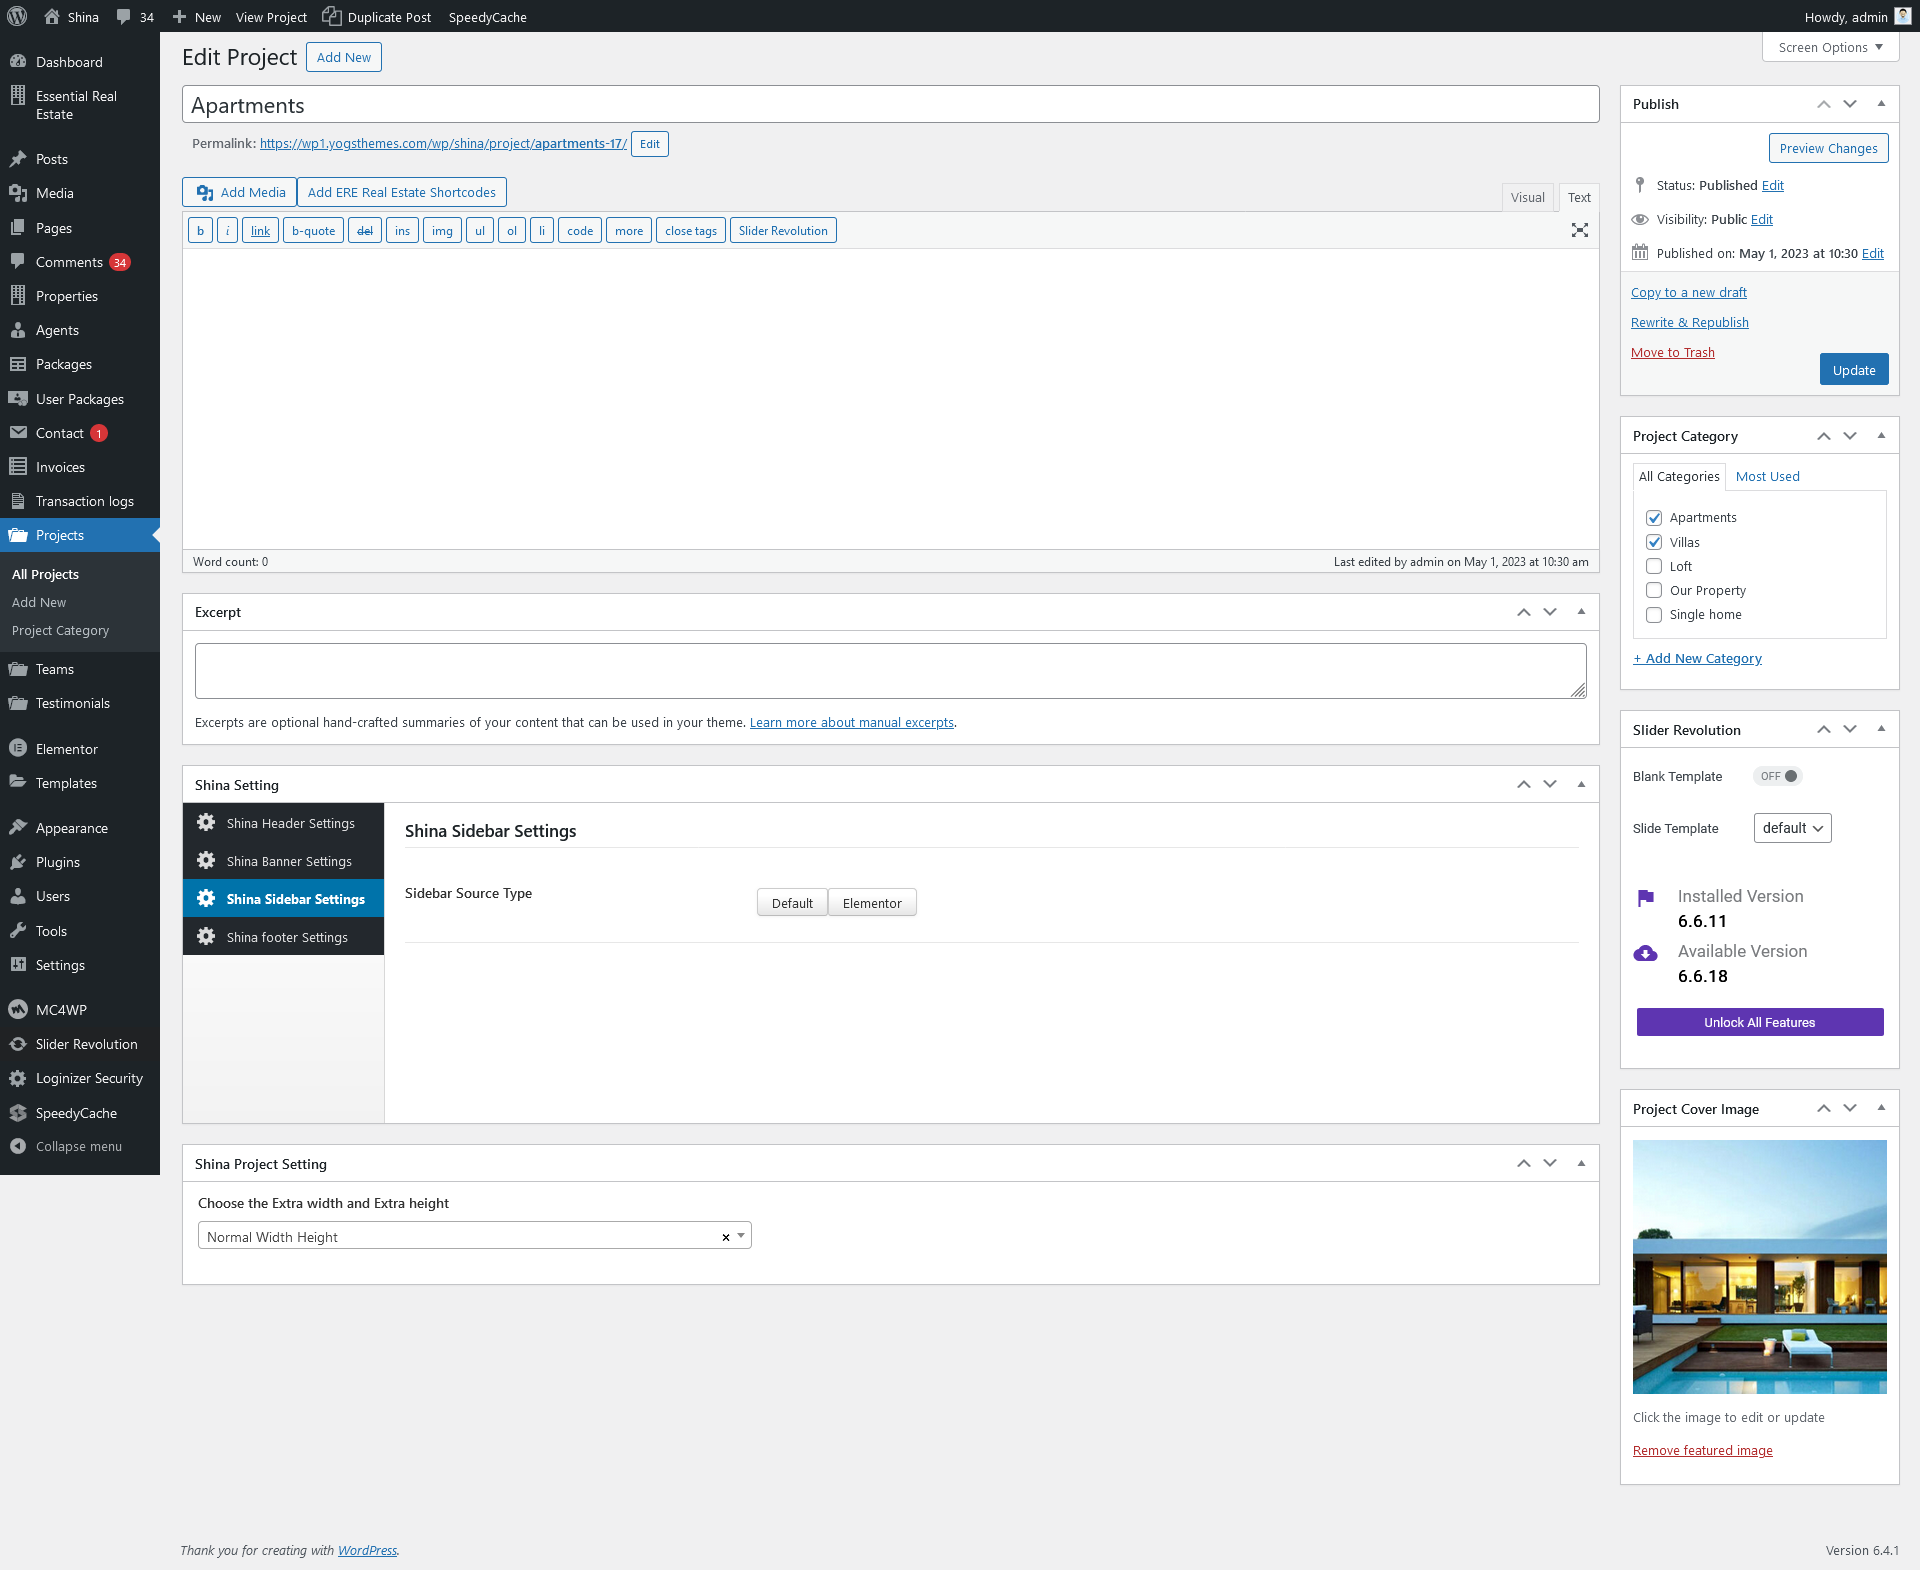This screenshot has height=1570, width=1920.
Task: Click the Slider Revolution sidebar menu icon
Action: click(18, 1044)
